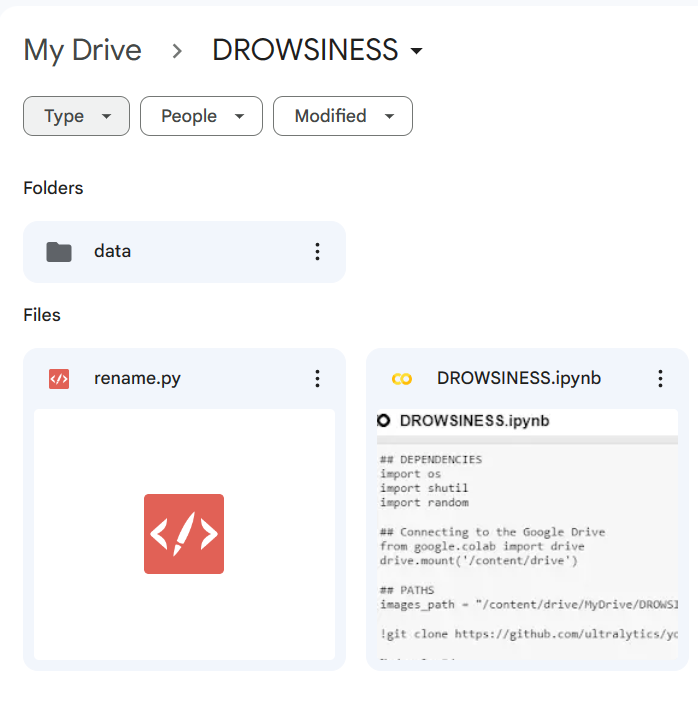
Task: Click the small red code icon beside rename.py
Action: tap(59, 379)
